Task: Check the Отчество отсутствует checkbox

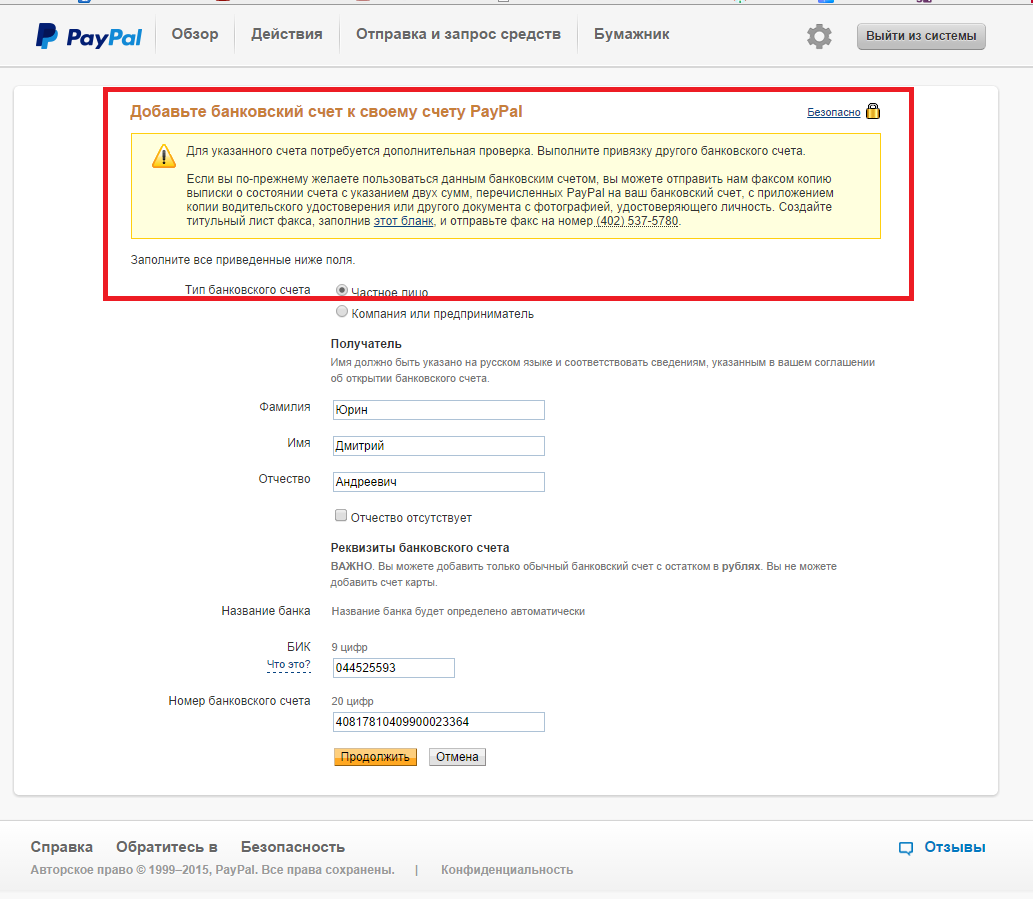Action: 341,516
